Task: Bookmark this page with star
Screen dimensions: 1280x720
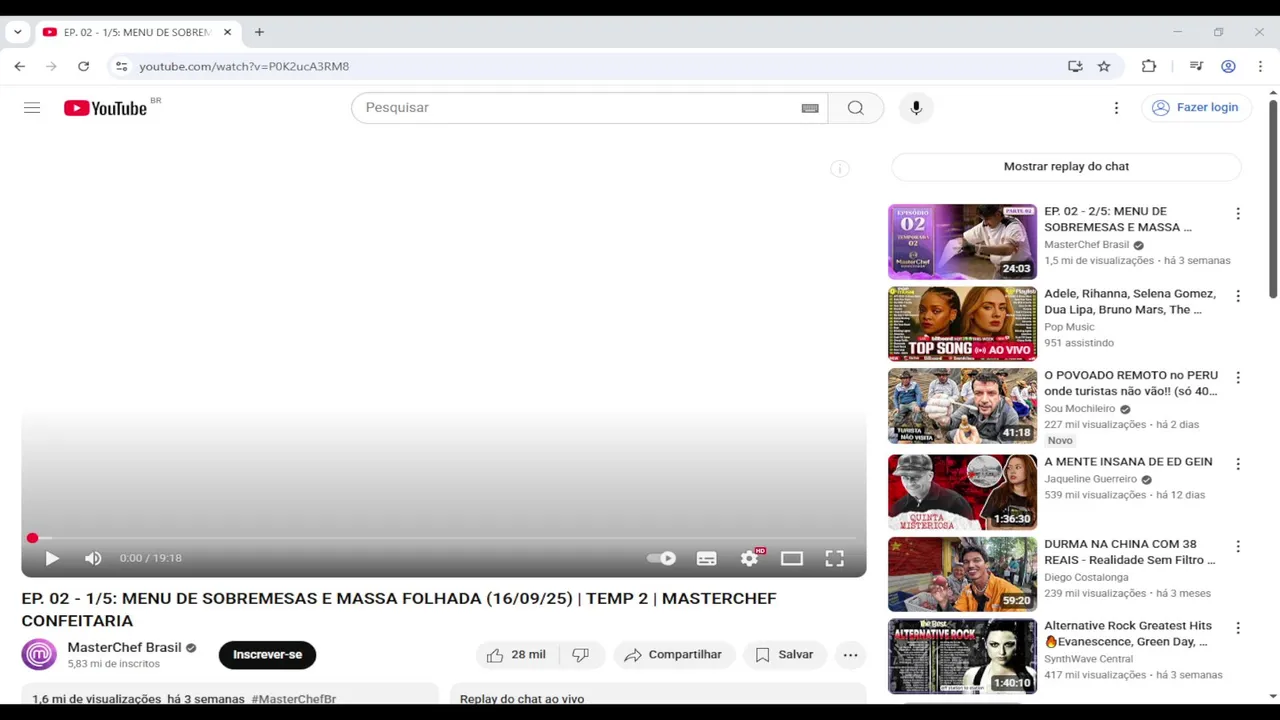Action: tap(1104, 66)
